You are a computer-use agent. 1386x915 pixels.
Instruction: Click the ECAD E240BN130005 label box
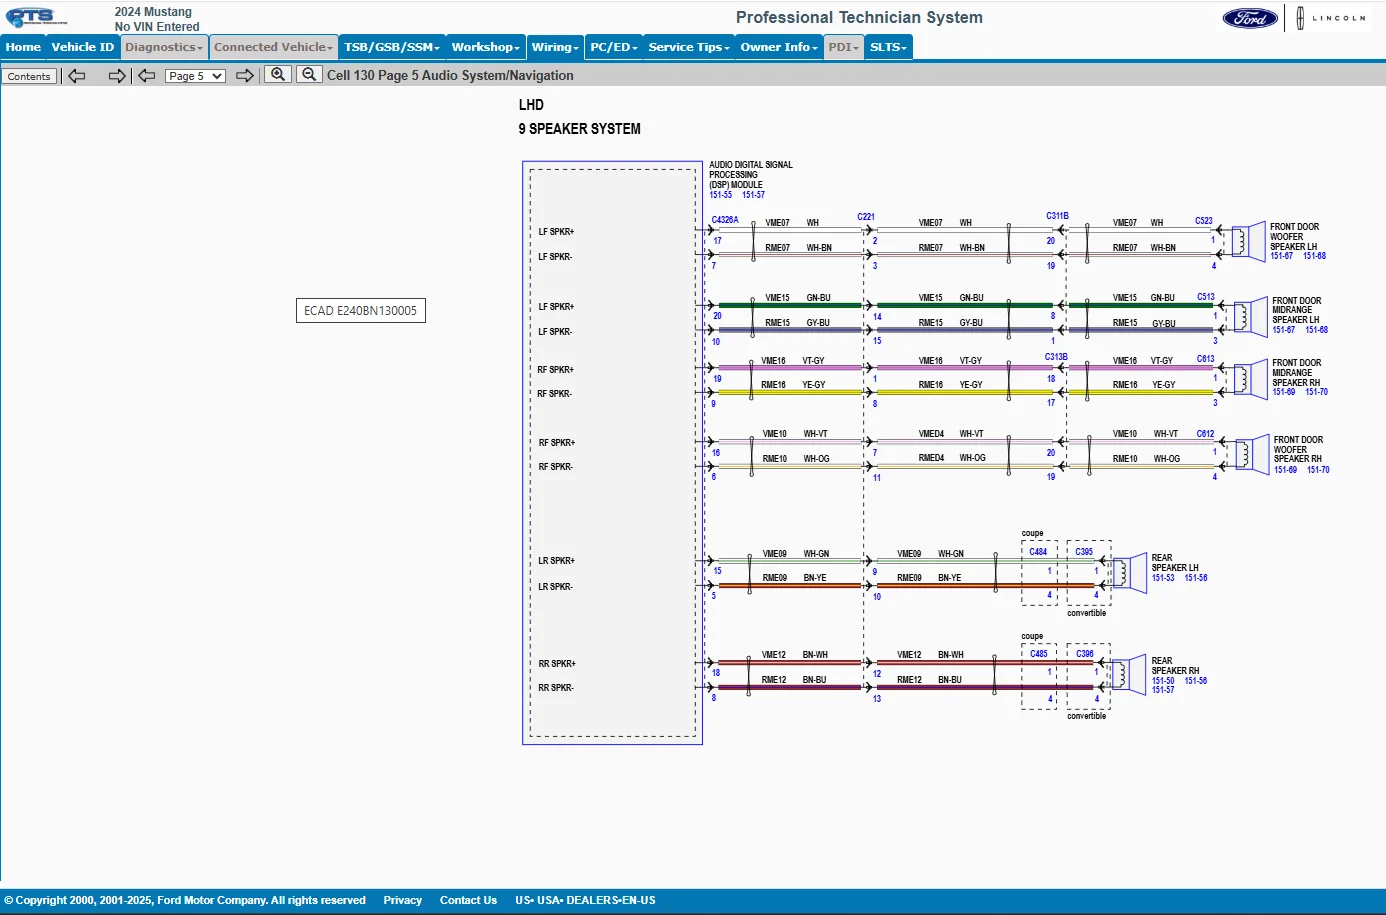pyautogui.click(x=361, y=311)
